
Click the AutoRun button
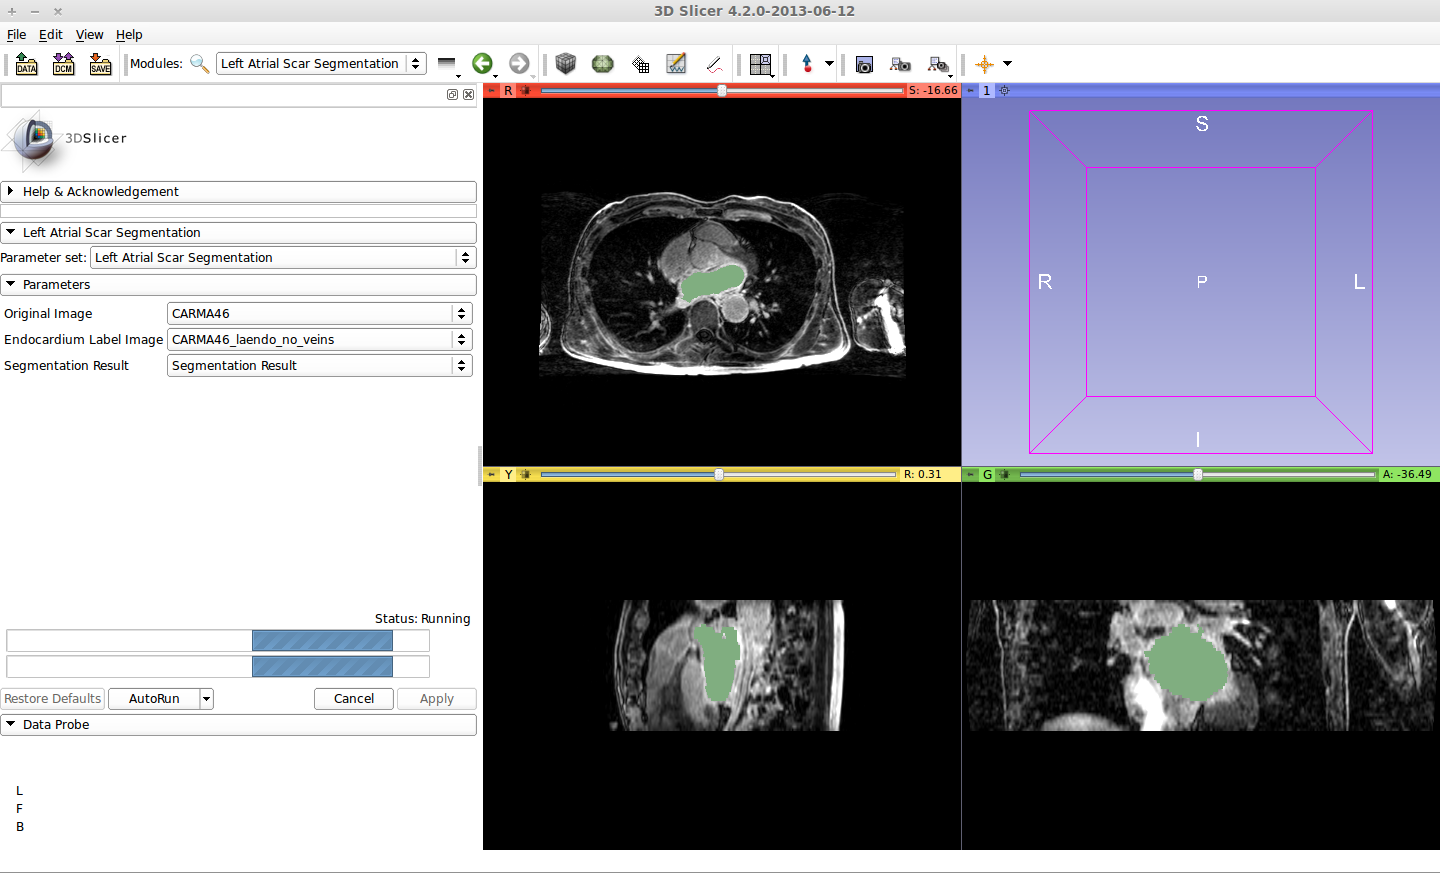pyautogui.click(x=154, y=699)
